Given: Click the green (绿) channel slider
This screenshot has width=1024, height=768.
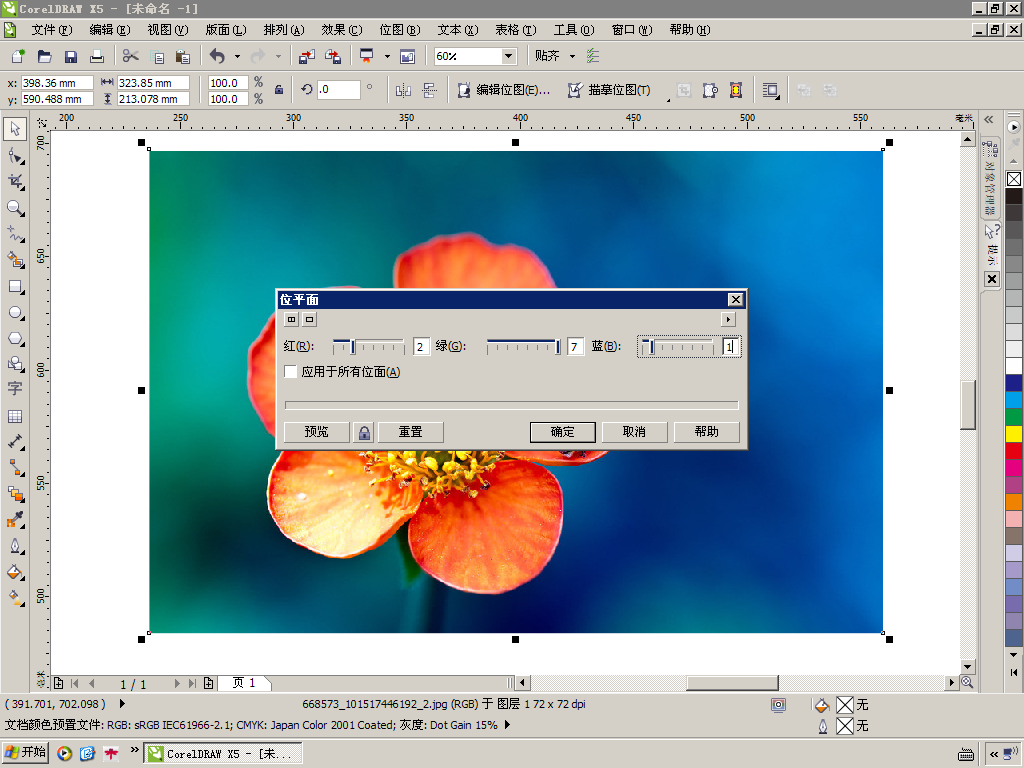Looking at the screenshot, I should click(522, 347).
